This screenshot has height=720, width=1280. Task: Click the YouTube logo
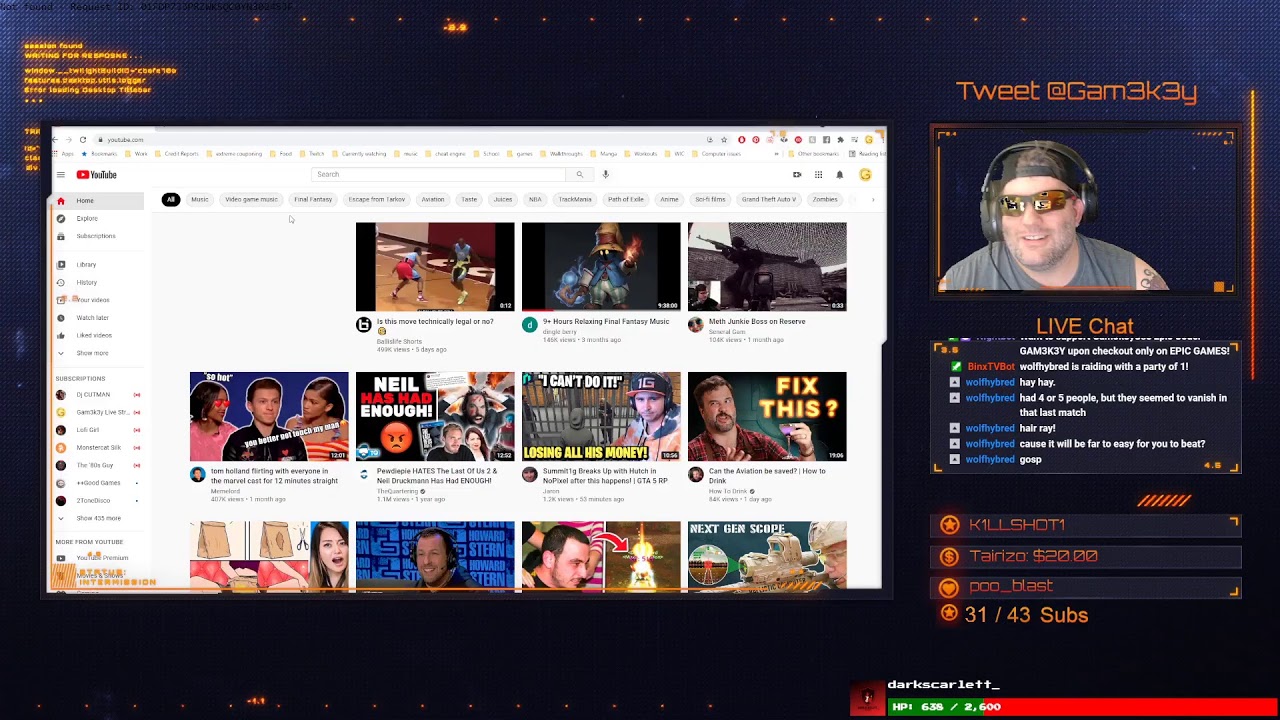97,175
